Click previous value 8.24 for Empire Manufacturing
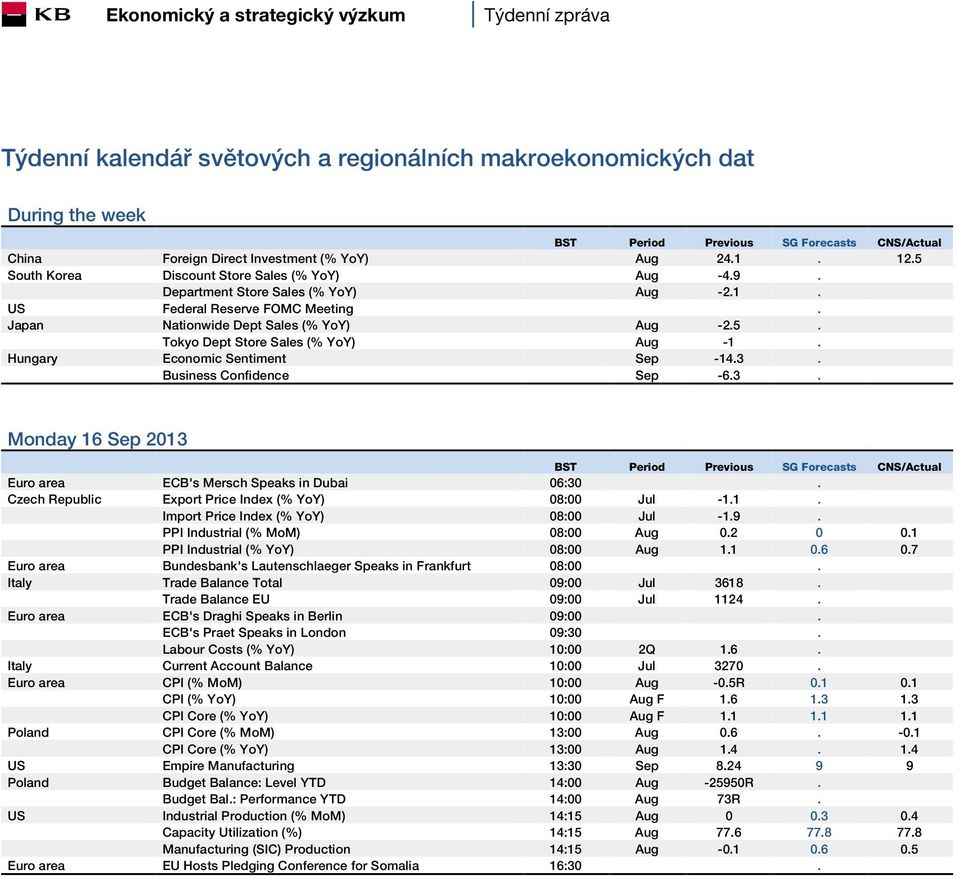960x878 pixels. [729, 766]
